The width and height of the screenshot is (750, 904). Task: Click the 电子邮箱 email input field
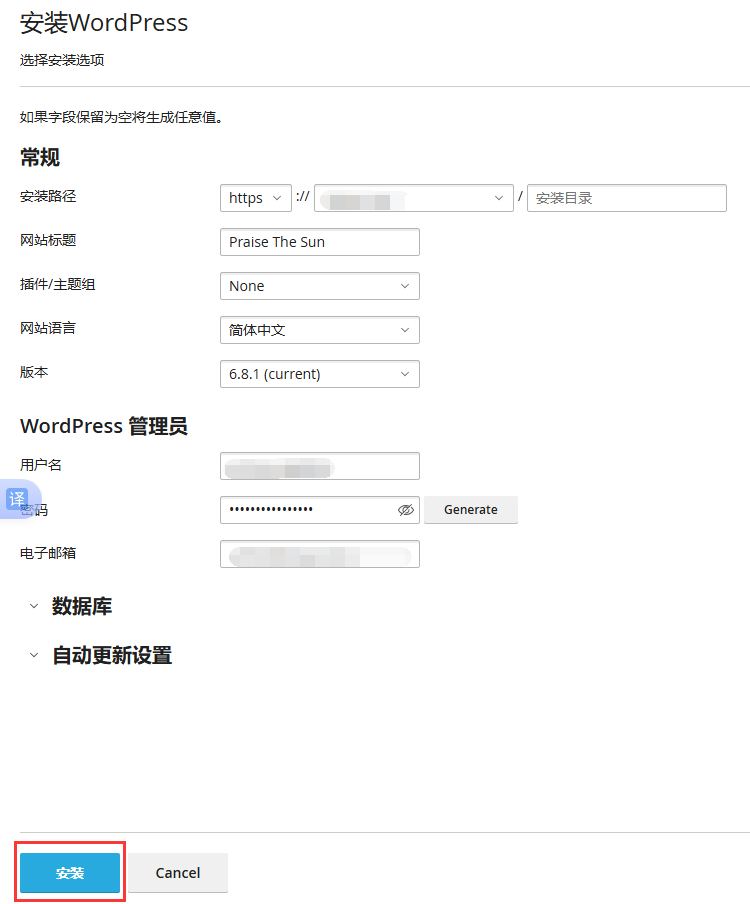[319, 554]
